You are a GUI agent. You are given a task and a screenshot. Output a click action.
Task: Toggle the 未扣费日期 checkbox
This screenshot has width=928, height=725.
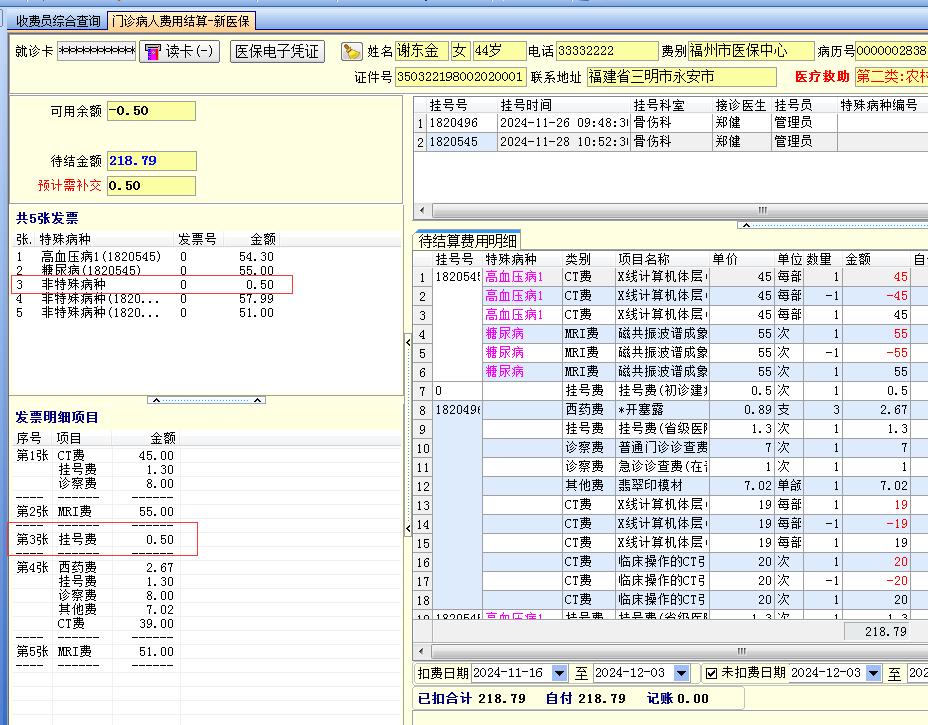tap(711, 673)
